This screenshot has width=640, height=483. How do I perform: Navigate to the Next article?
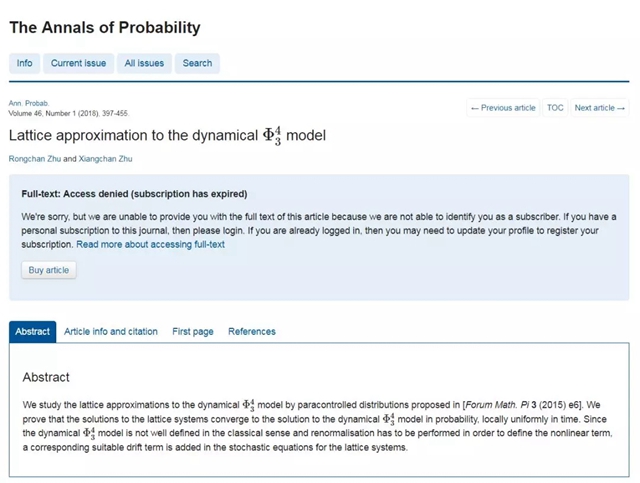pyautogui.click(x=600, y=108)
